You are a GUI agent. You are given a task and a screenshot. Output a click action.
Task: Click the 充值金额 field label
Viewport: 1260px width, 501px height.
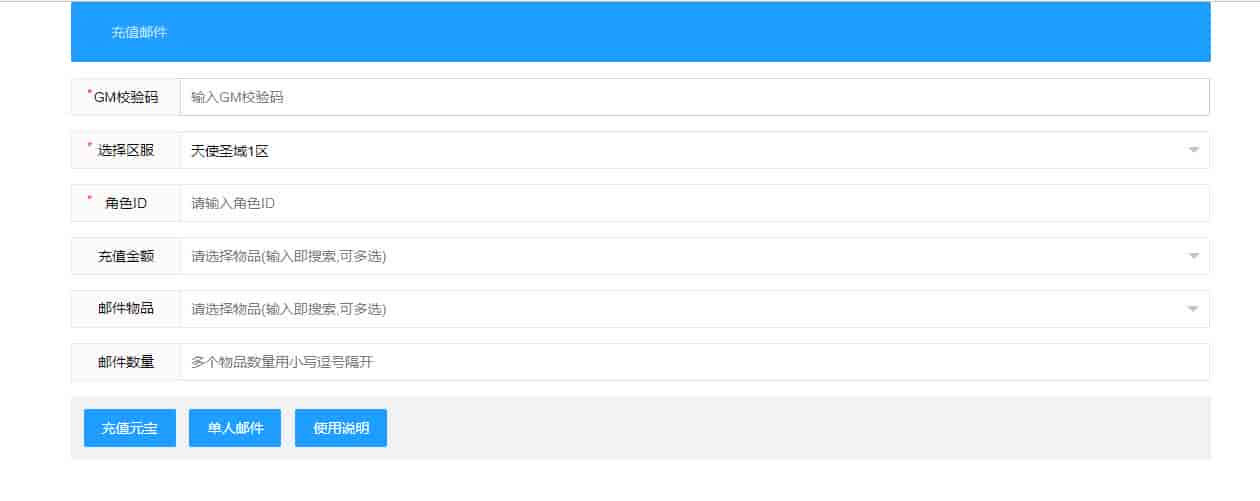pos(126,256)
